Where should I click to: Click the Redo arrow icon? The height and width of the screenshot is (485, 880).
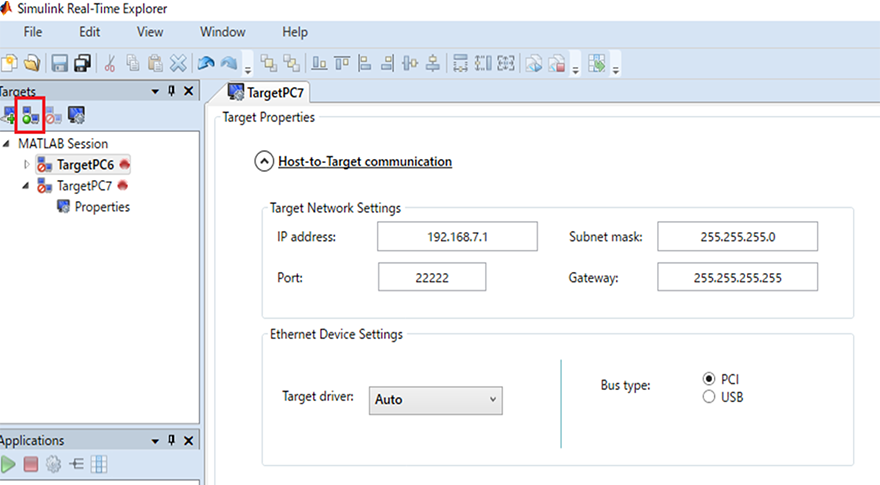(x=229, y=63)
